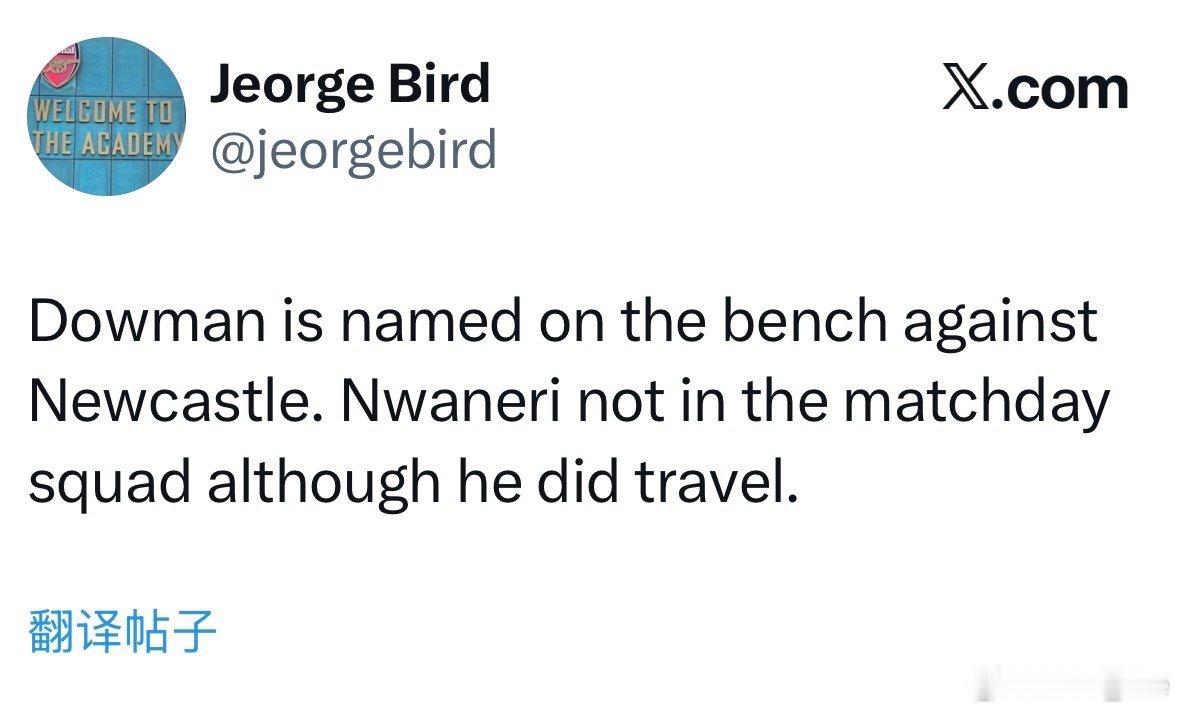1179x713 pixels.
Task: Open the Jeorge Bird display name
Action: click(x=350, y=84)
